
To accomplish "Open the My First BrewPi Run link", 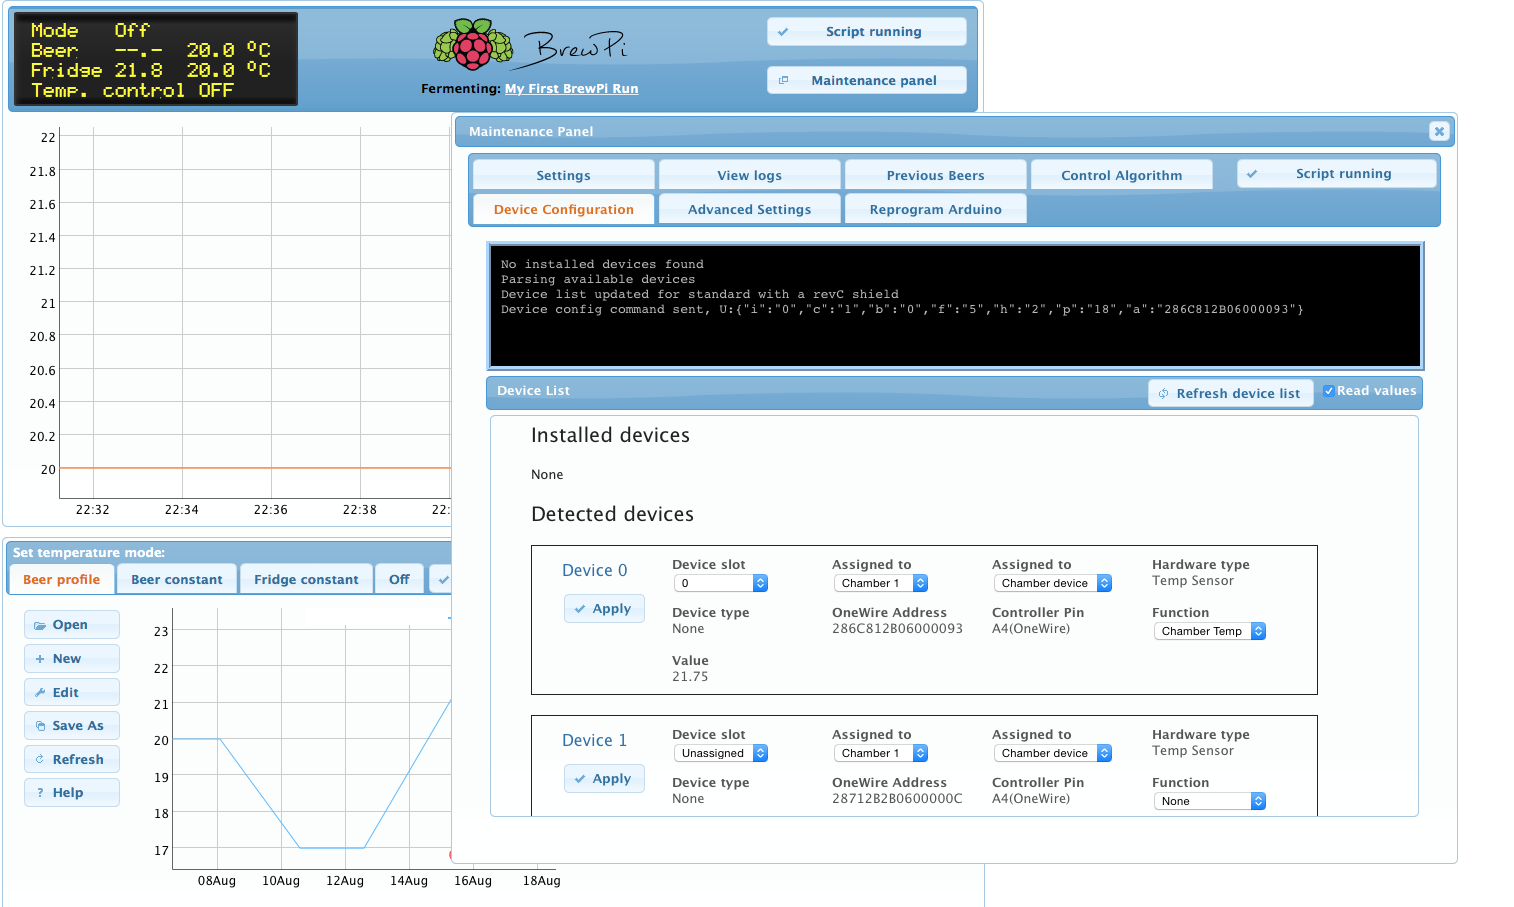I will pos(571,88).
